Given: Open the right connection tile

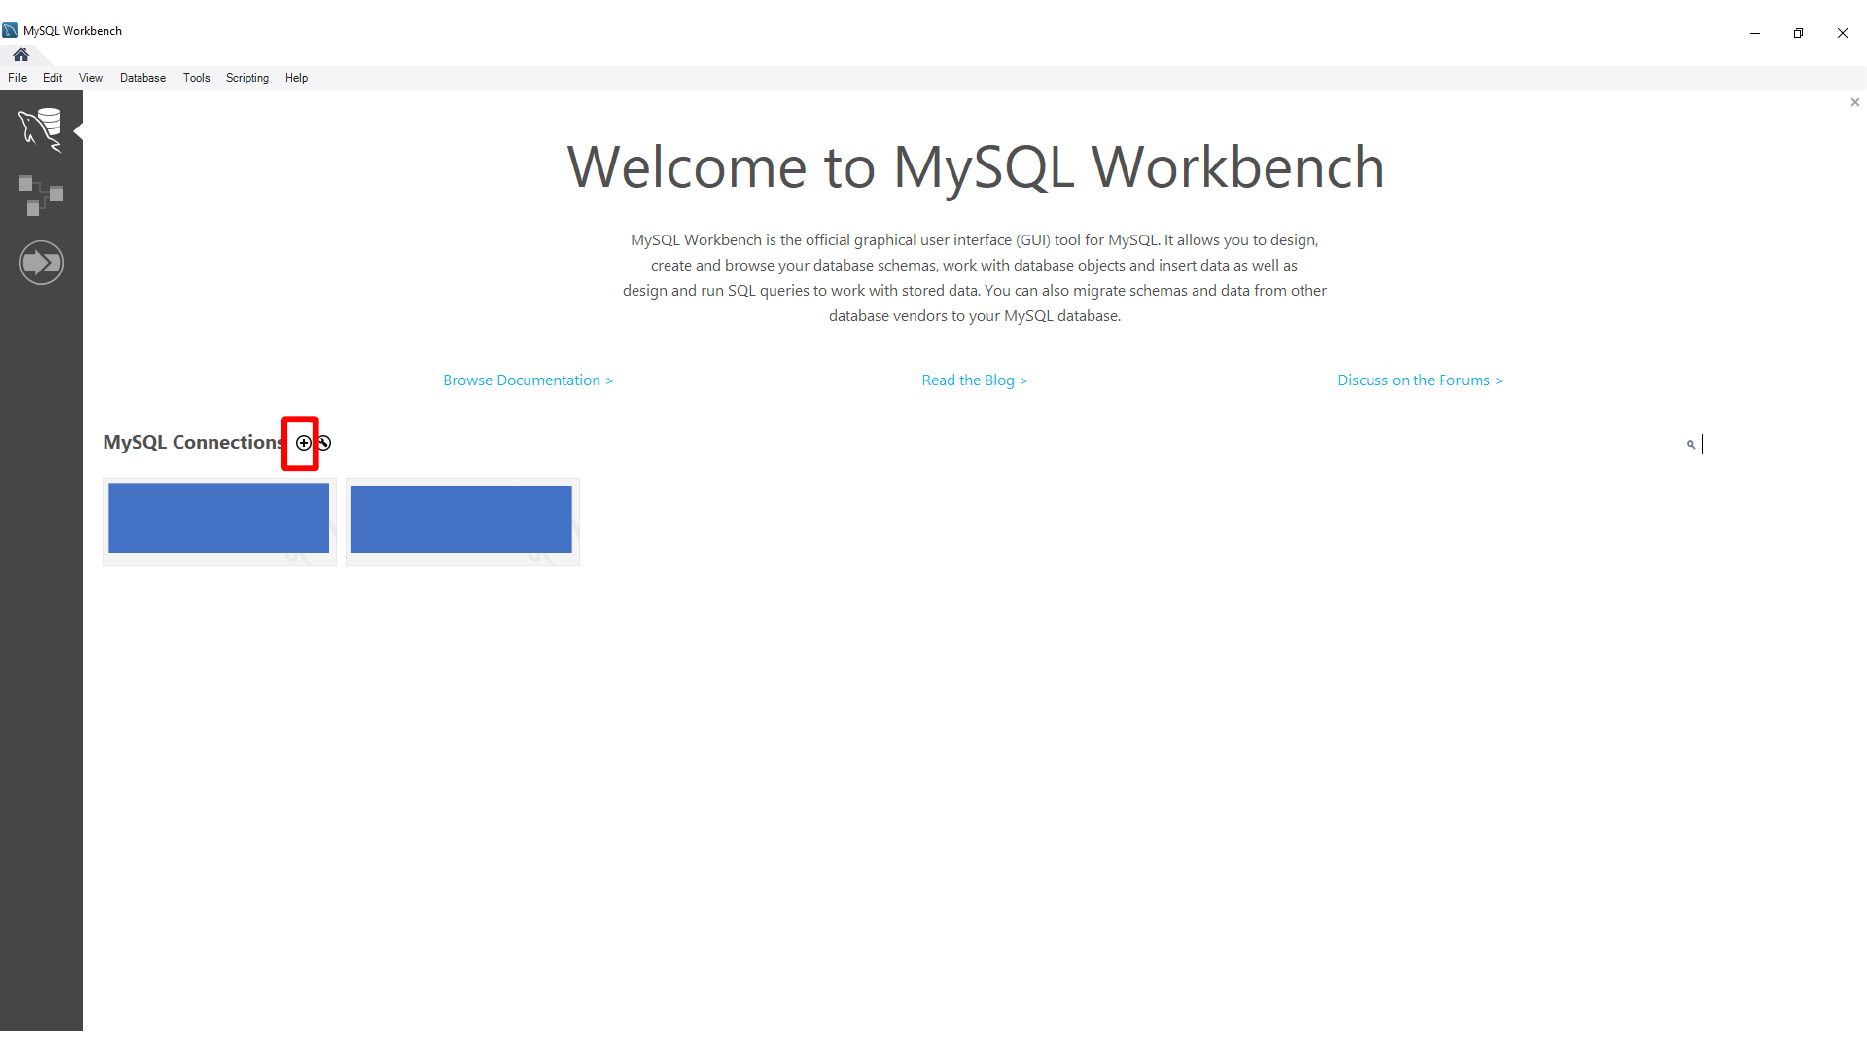Looking at the screenshot, I should (x=463, y=522).
